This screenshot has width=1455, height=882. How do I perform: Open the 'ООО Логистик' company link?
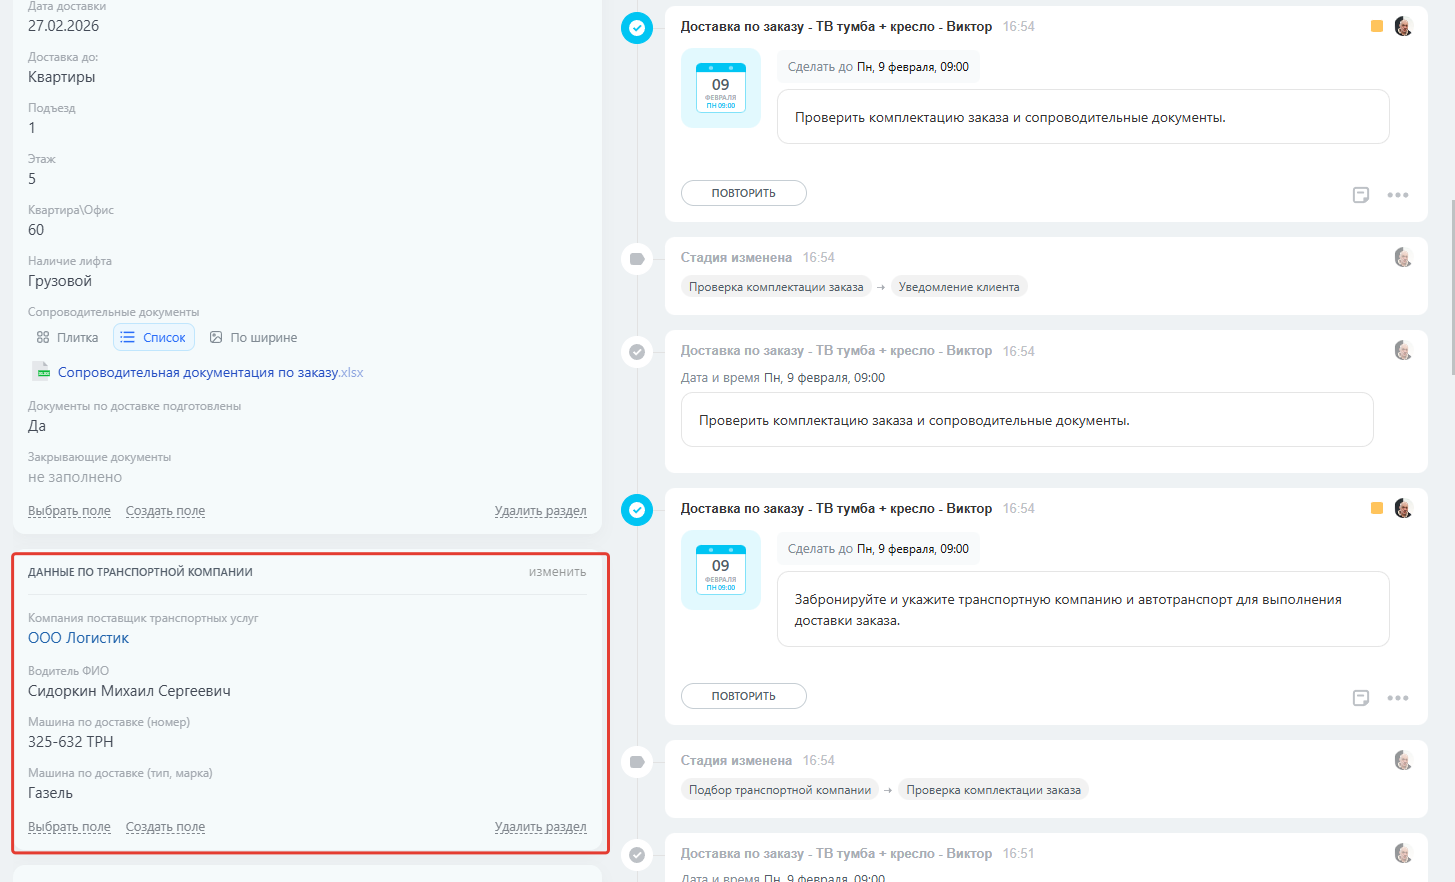[78, 638]
